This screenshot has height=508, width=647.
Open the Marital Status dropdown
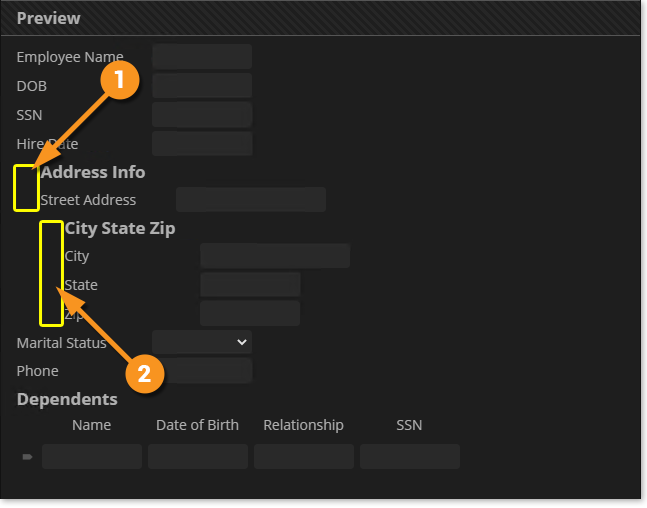(x=202, y=342)
